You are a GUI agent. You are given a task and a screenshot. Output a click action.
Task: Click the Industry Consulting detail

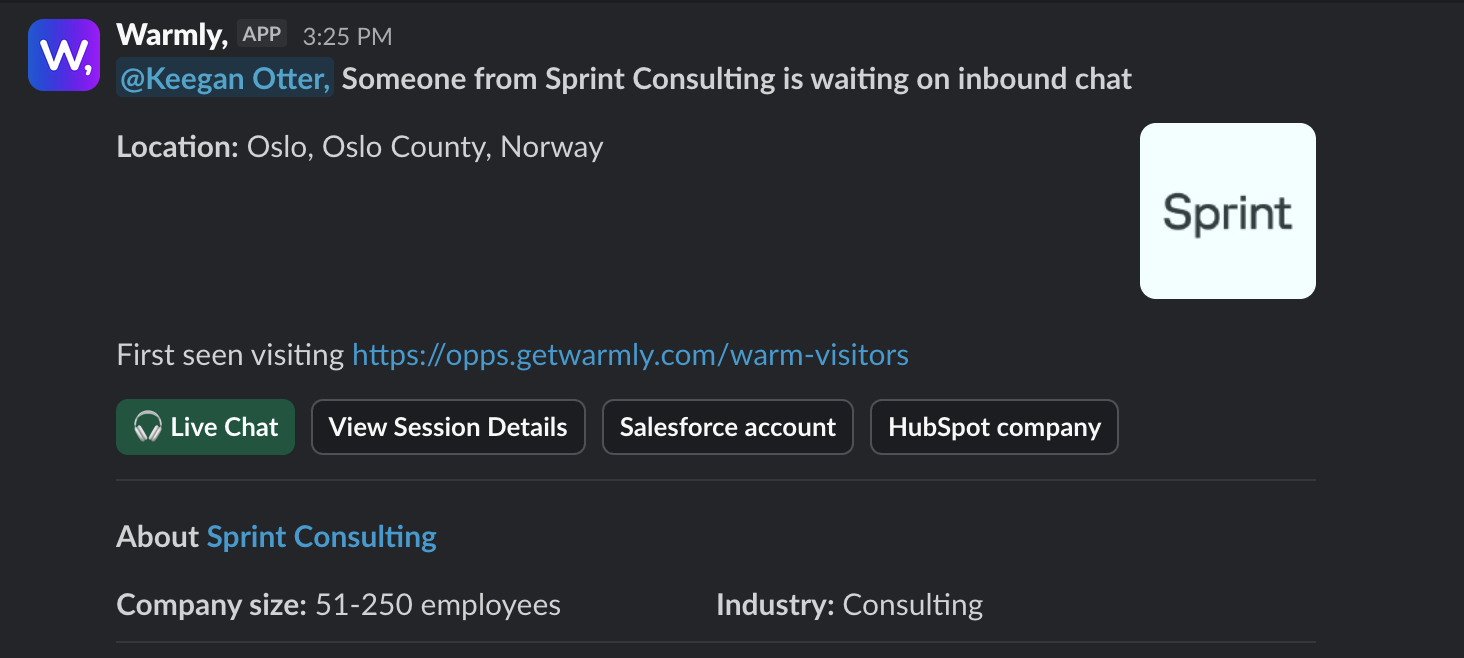coord(849,604)
